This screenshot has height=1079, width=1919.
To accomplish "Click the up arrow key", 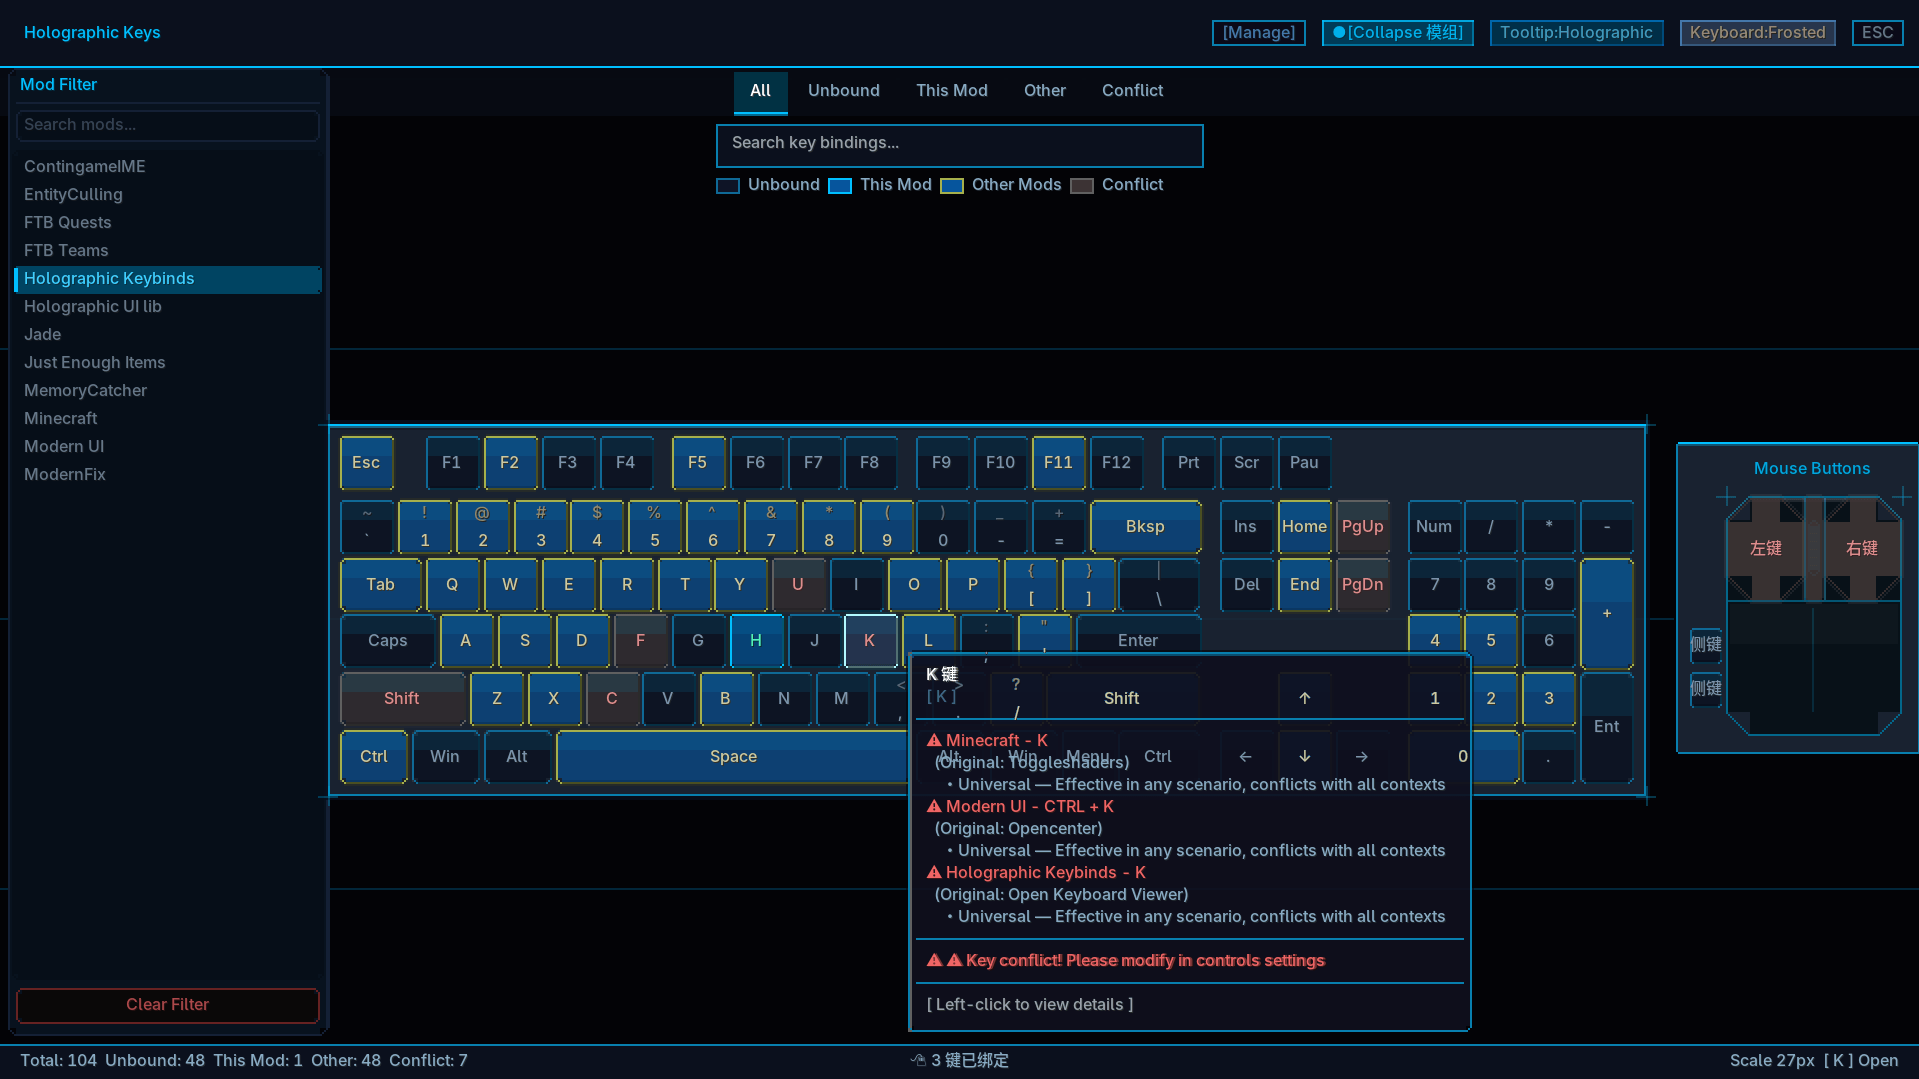I will tap(1304, 699).
